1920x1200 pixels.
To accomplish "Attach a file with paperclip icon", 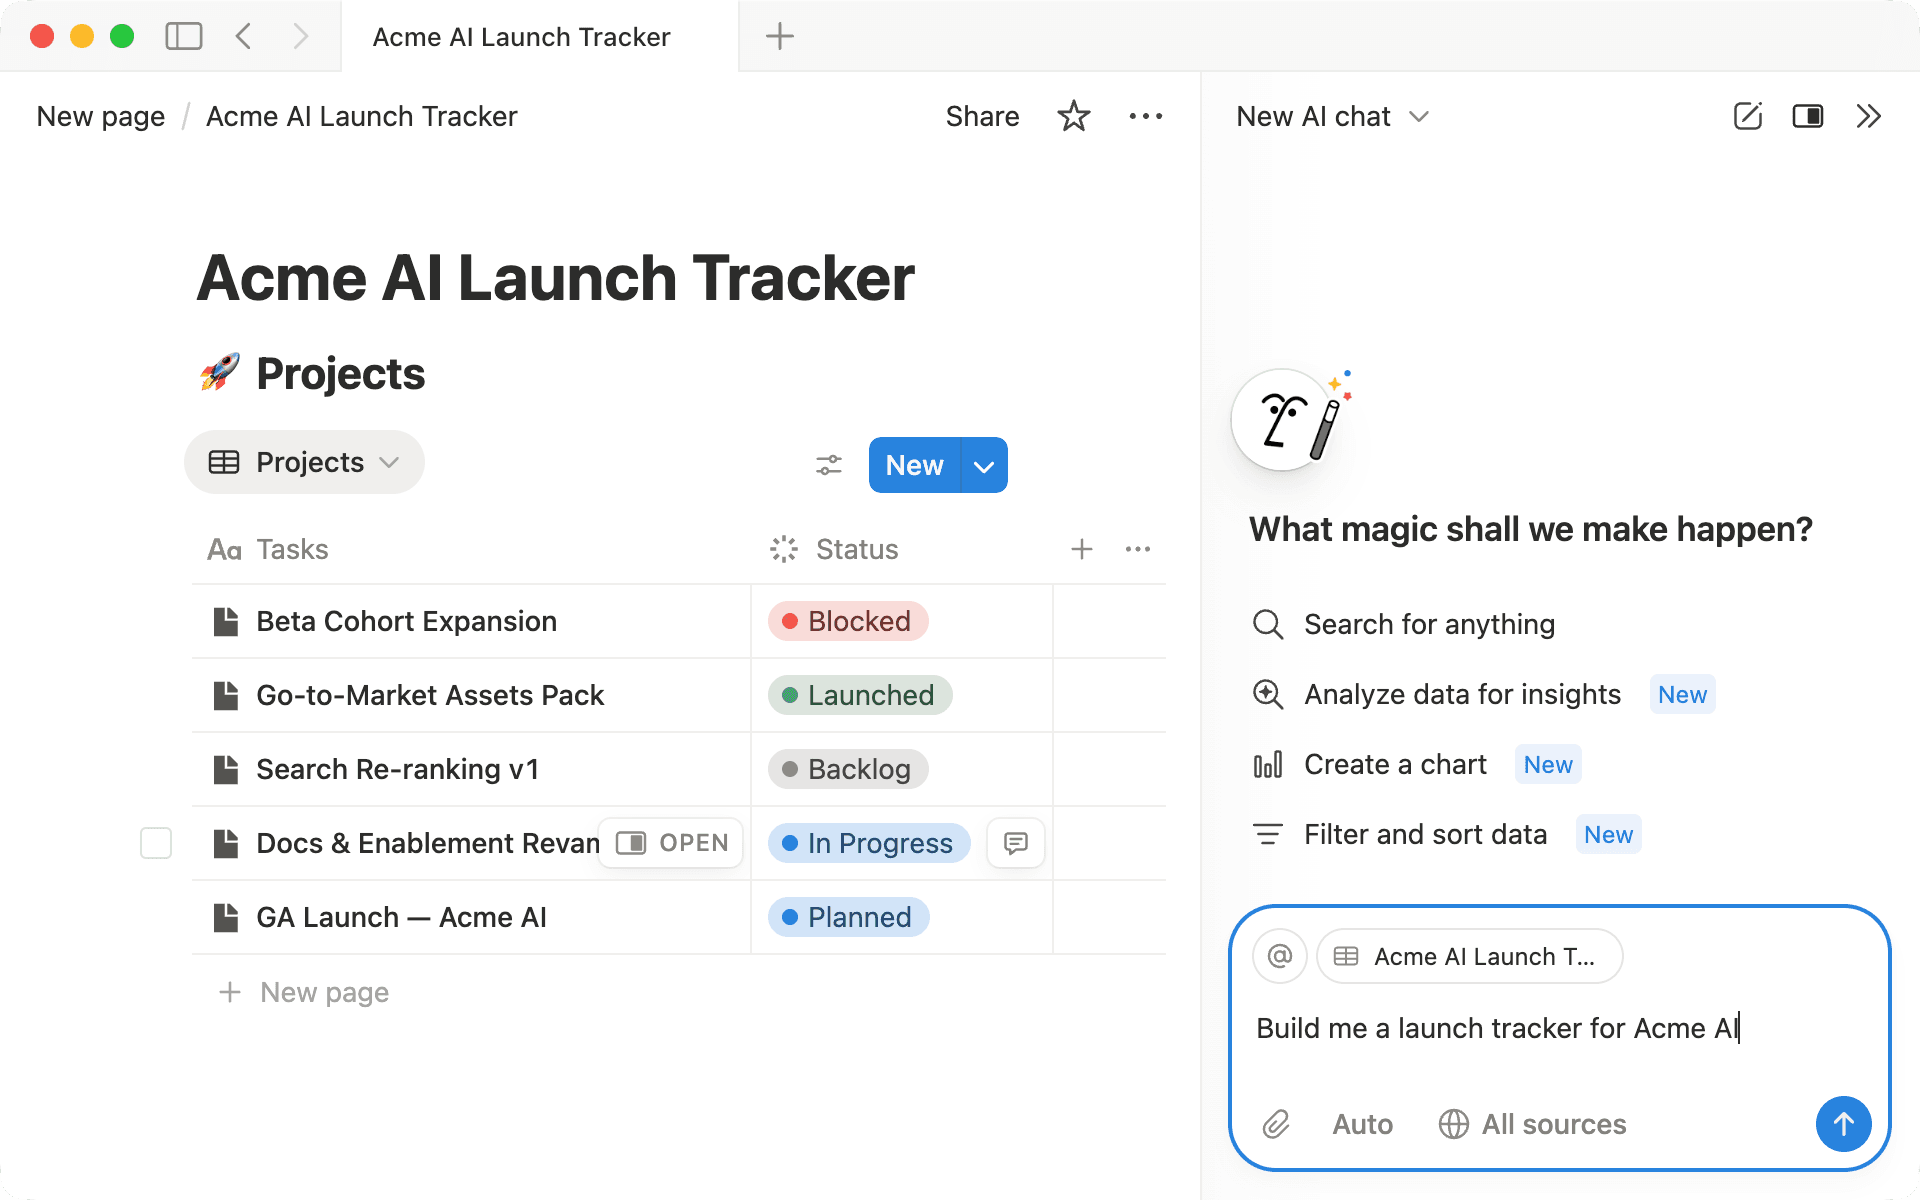I will (1276, 1124).
